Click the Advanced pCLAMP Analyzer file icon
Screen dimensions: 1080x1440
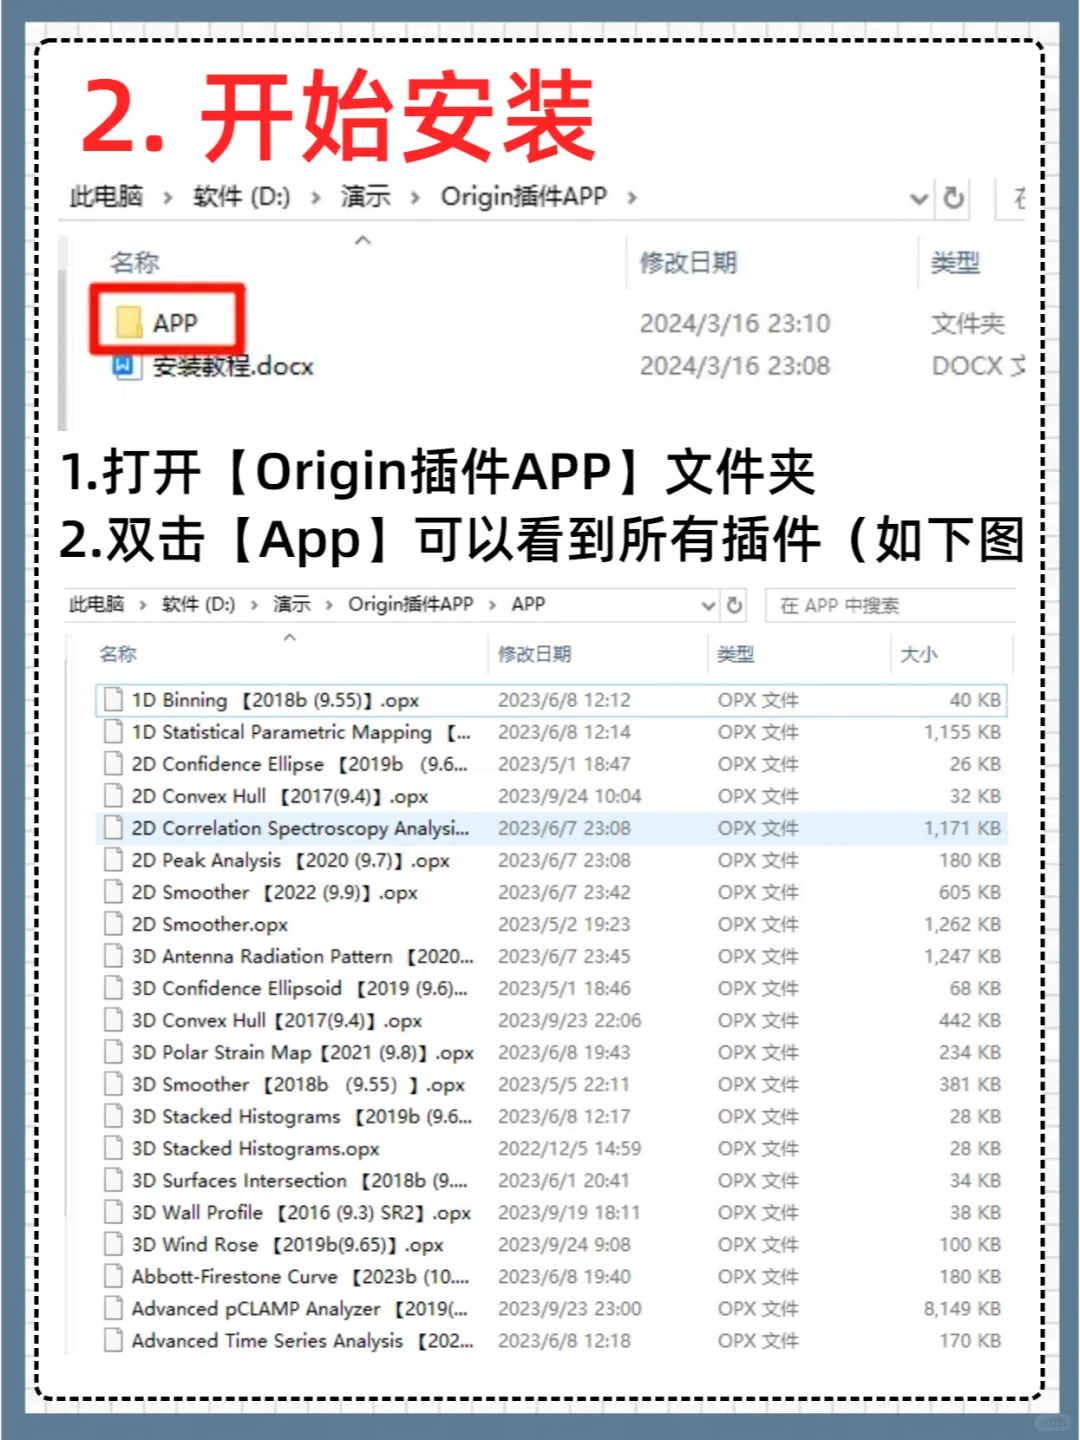pyautogui.click(x=112, y=1308)
